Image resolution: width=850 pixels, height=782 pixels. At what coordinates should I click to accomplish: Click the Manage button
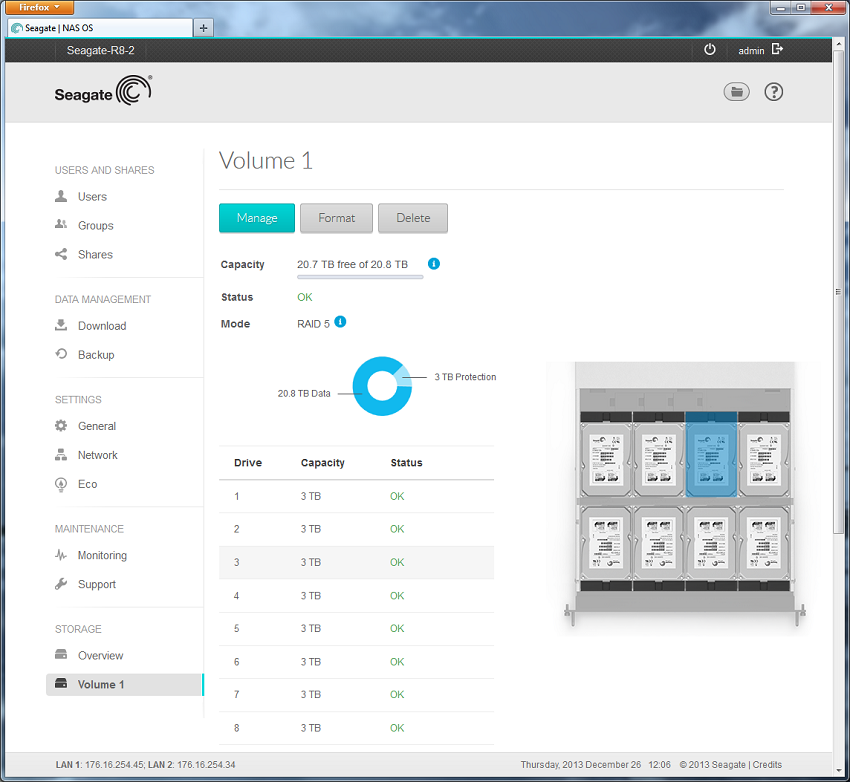pos(257,218)
